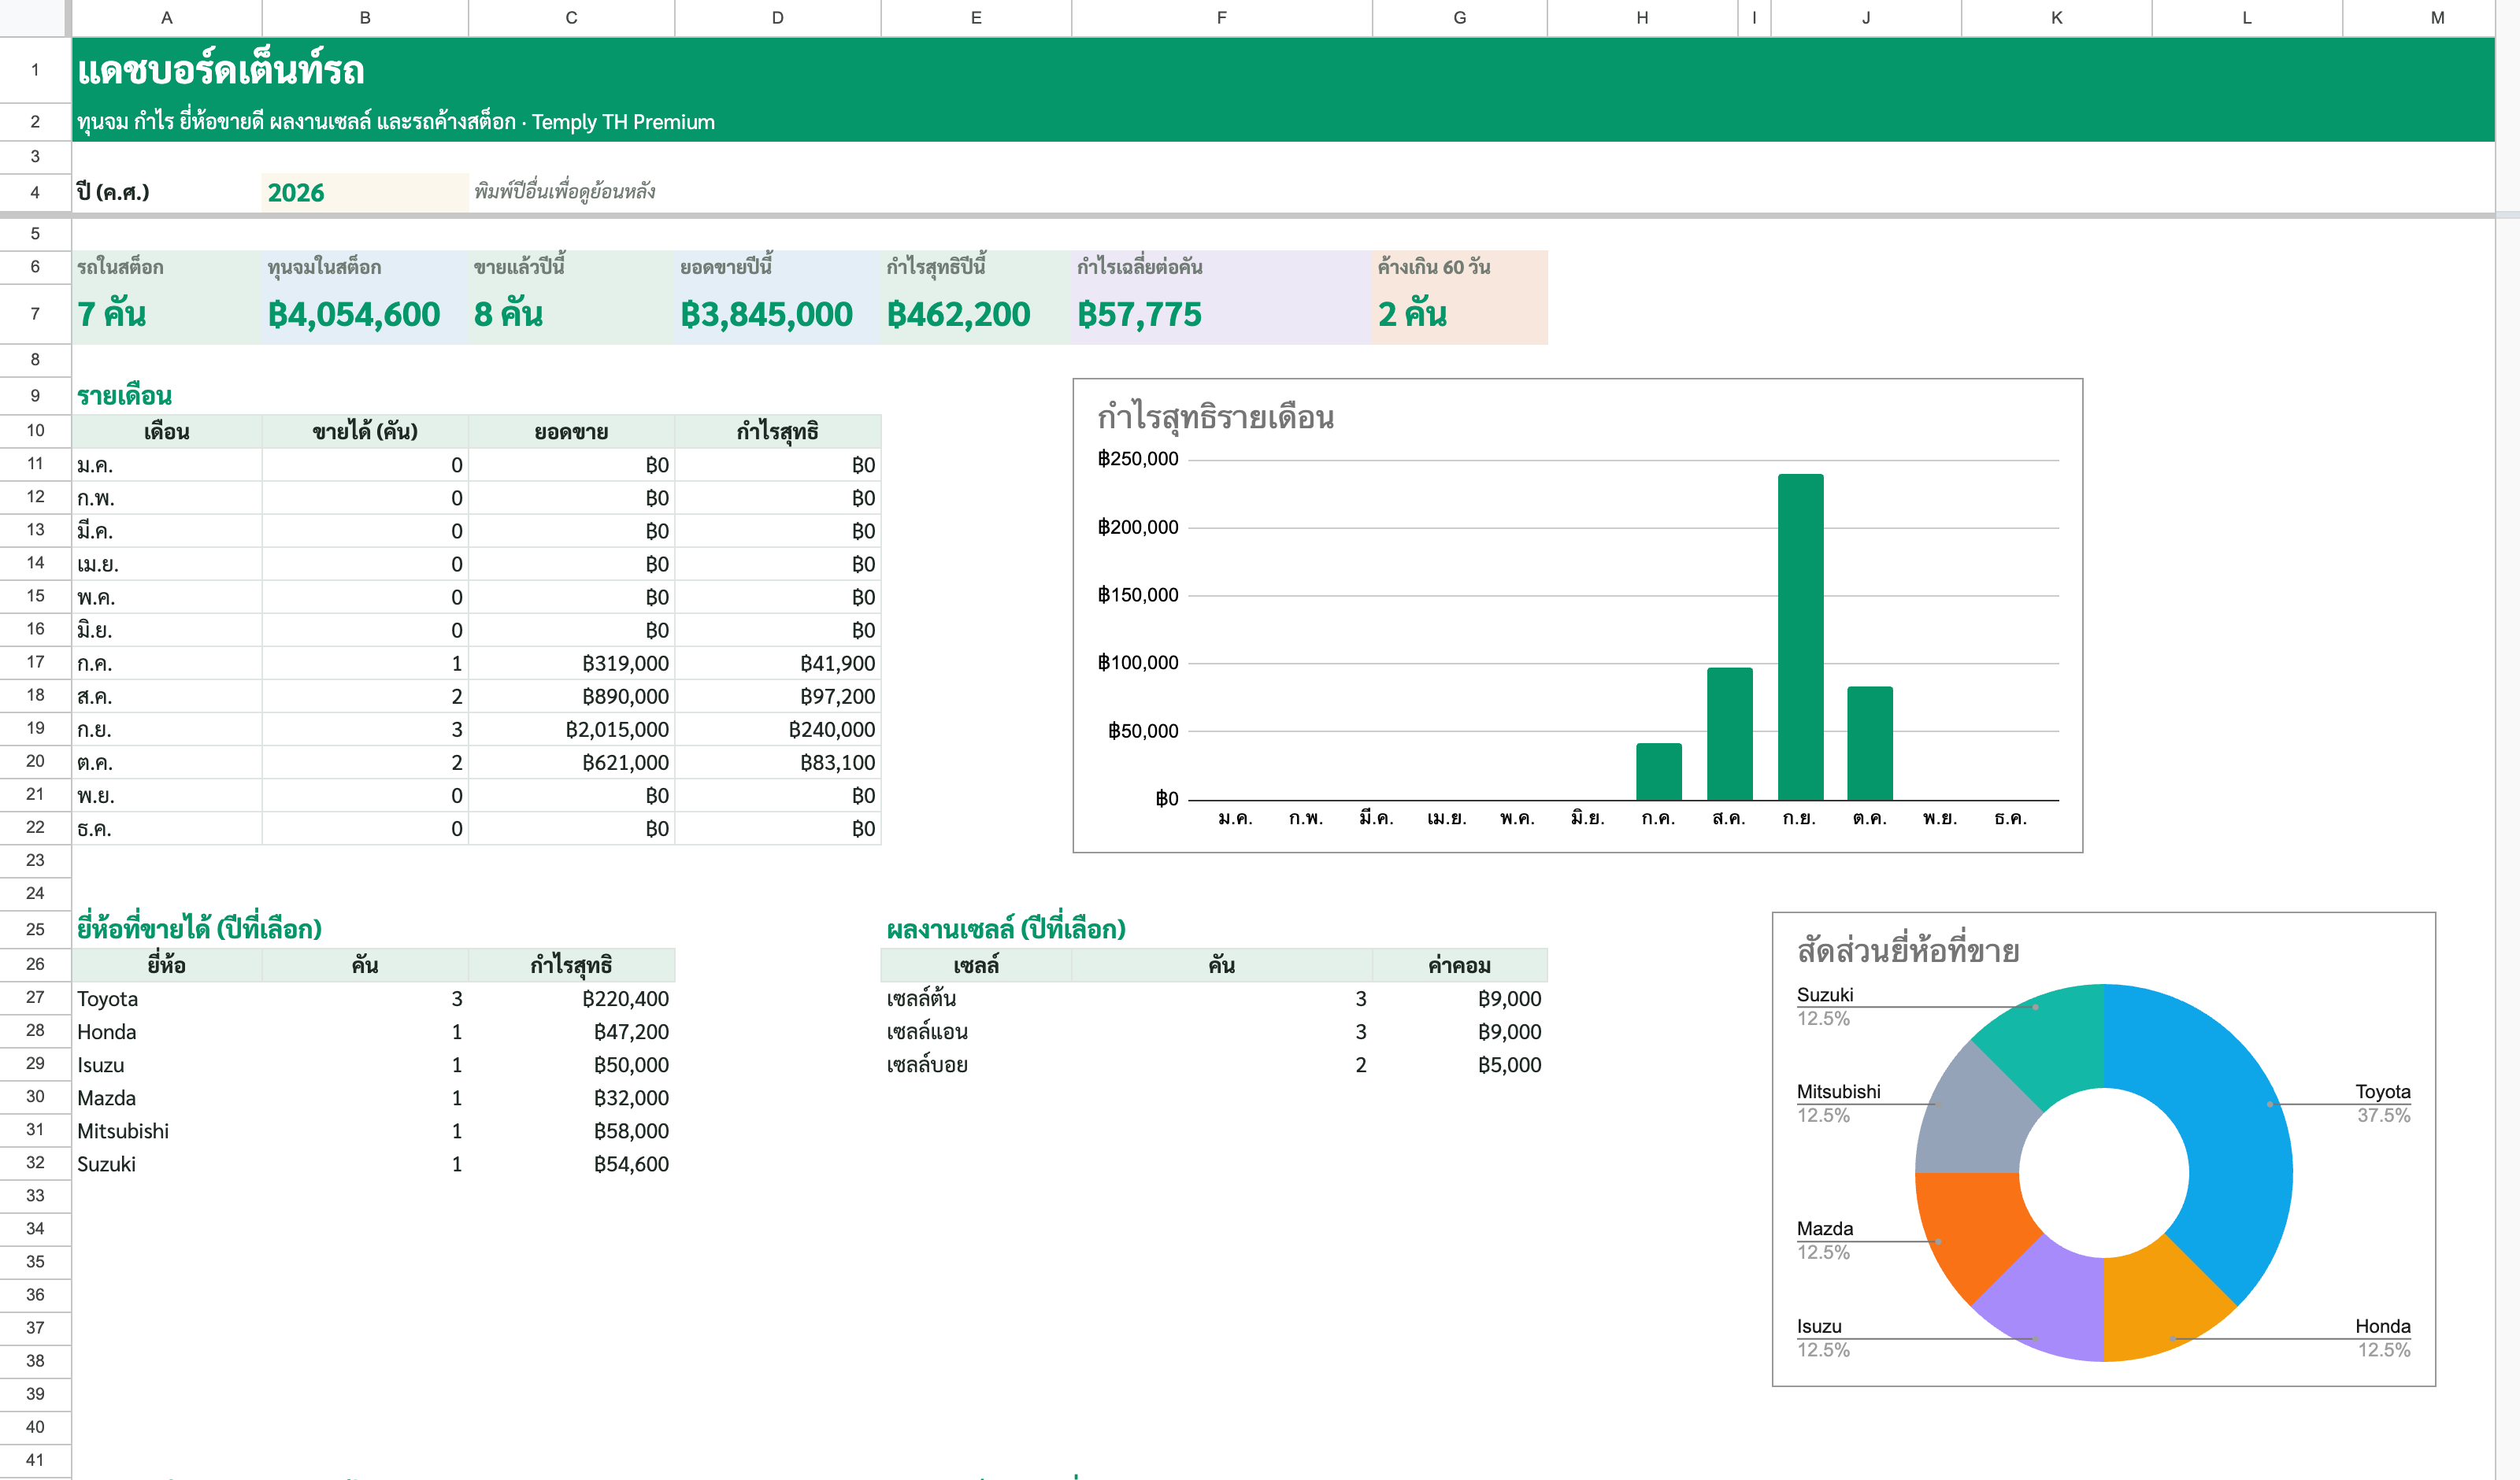Click the Suzuki label in donut chart

tap(1824, 995)
